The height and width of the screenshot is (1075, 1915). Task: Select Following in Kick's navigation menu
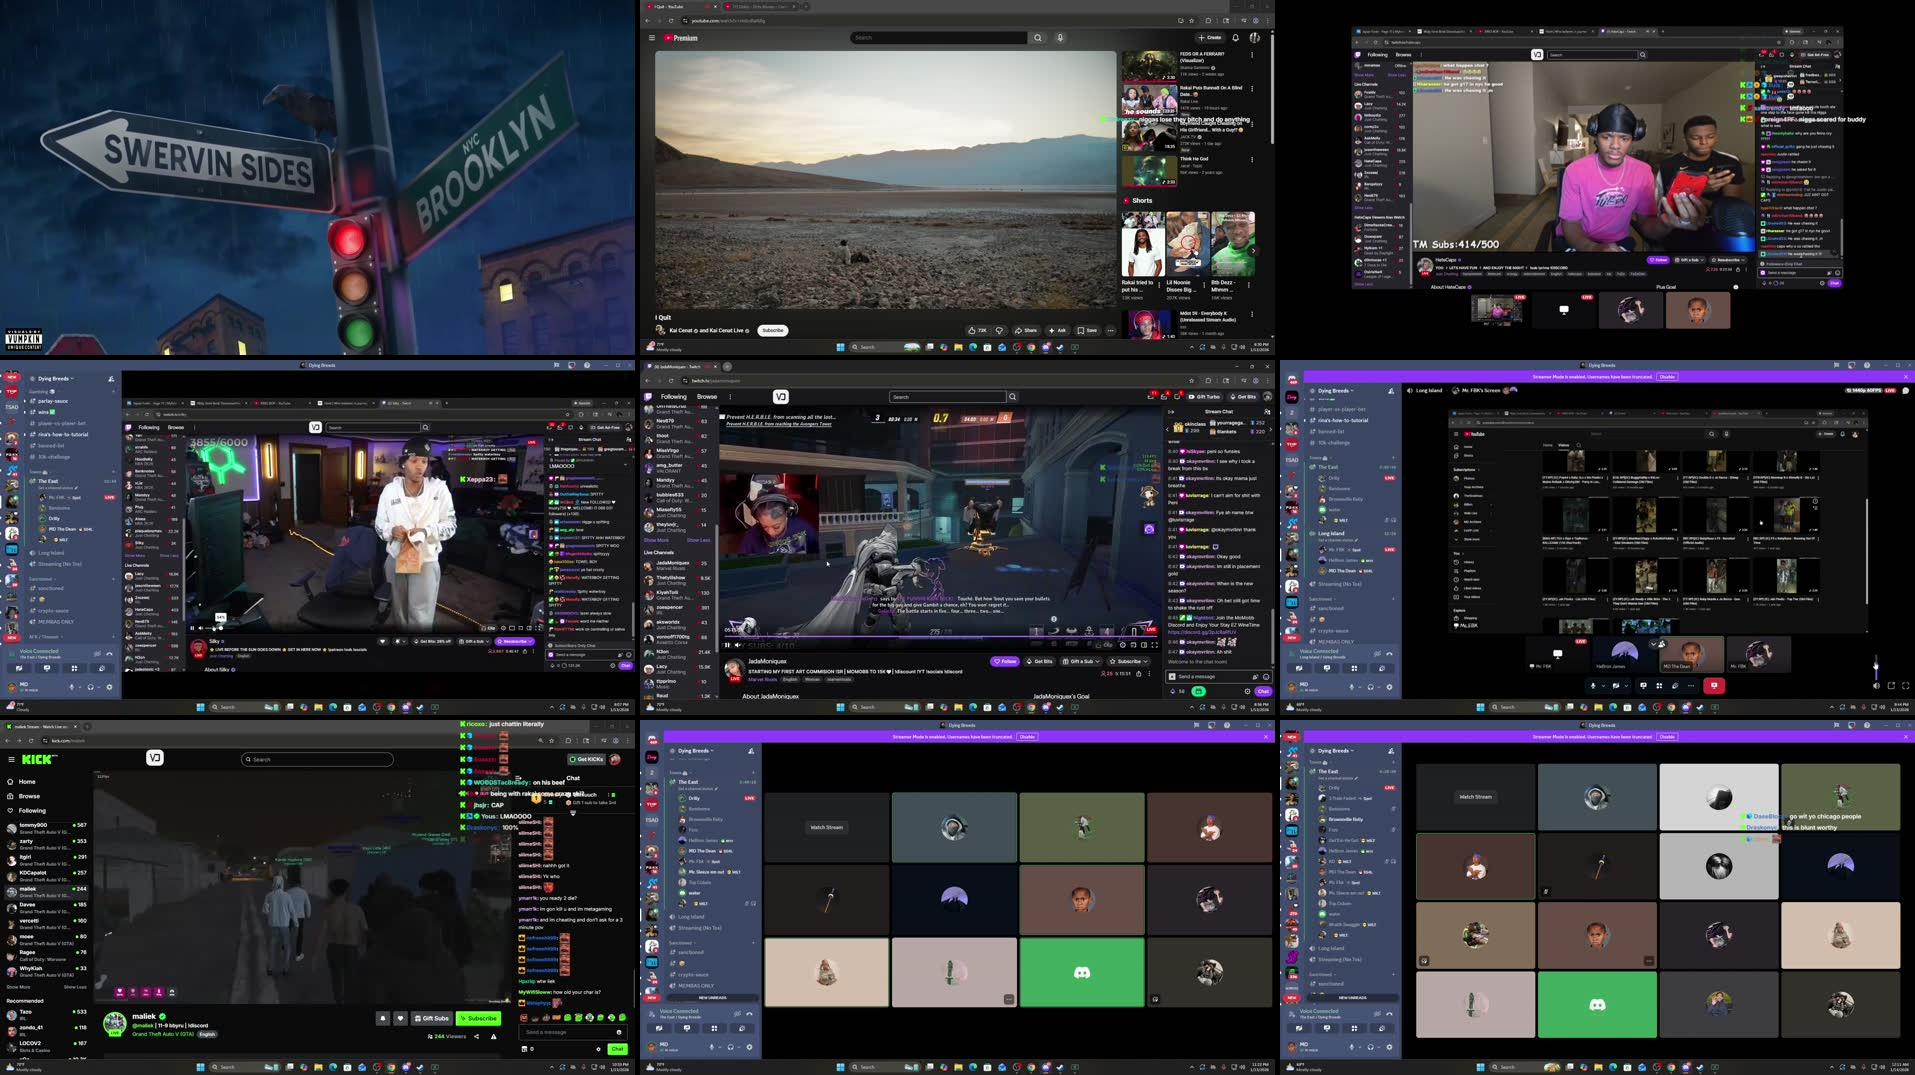[29, 811]
